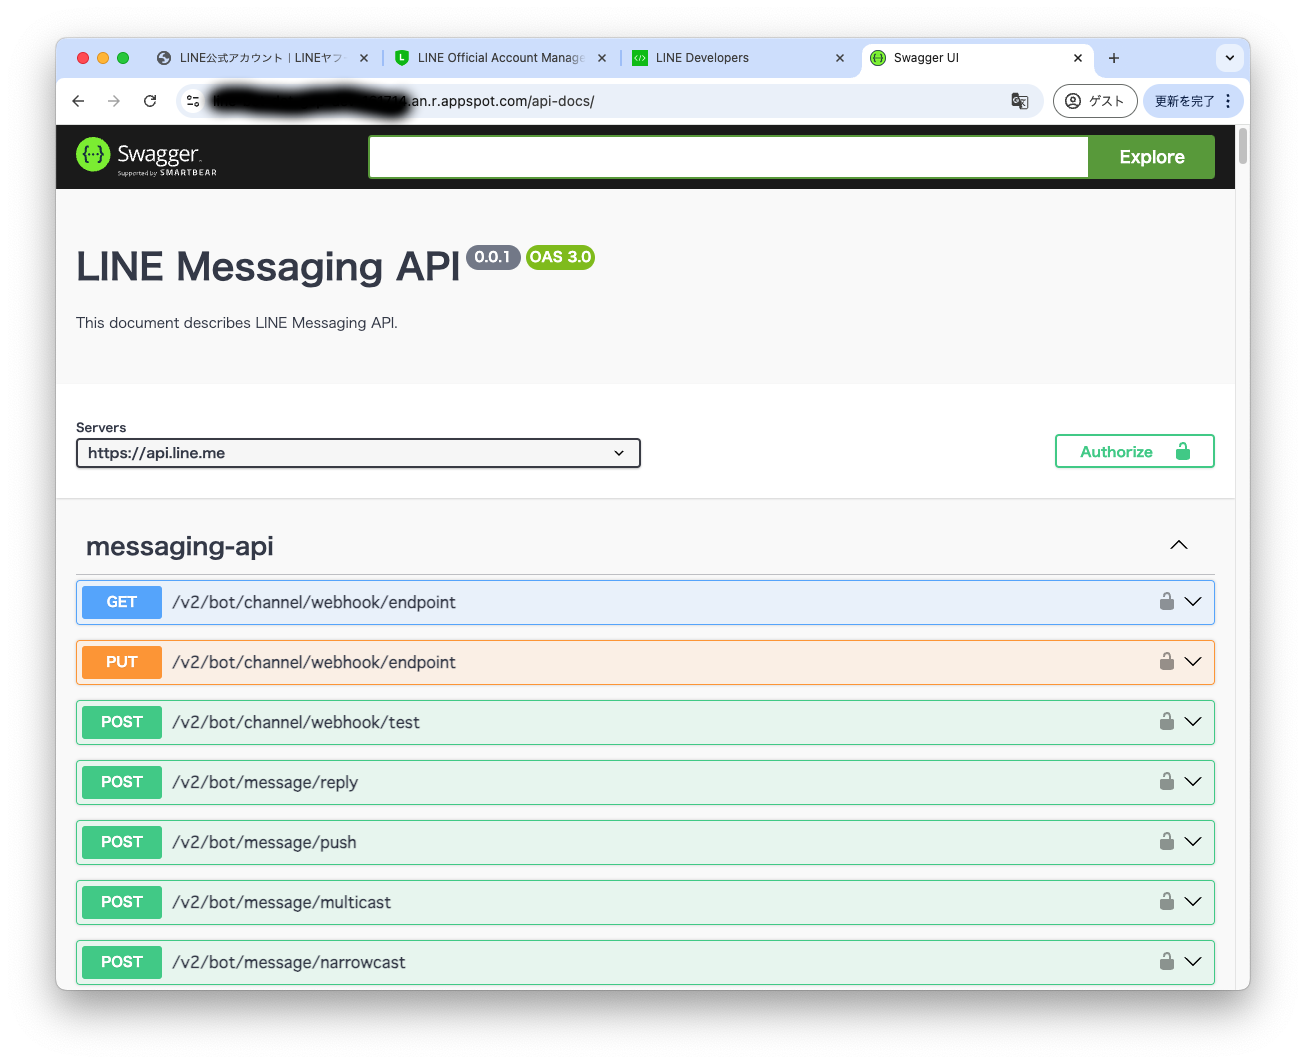
Task: Open site info icon in address bar
Action: pyautogui.click(x=193, y=101)
